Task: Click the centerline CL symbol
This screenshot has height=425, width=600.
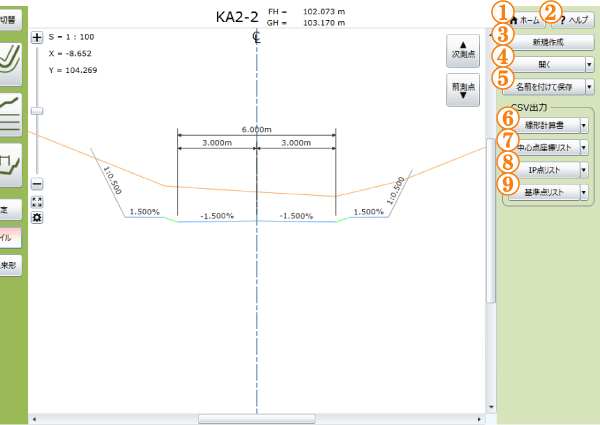Action: click(256, 37)
